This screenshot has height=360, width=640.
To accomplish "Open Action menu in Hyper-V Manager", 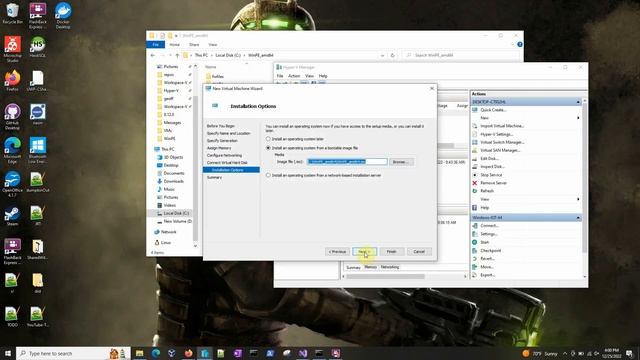I will pyautogui.click(x=294, y=76).
